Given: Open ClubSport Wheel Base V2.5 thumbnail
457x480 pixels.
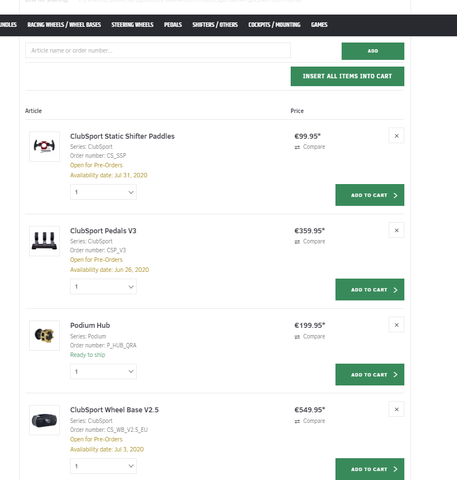Looking at the screenshot, I should point(44,420).
